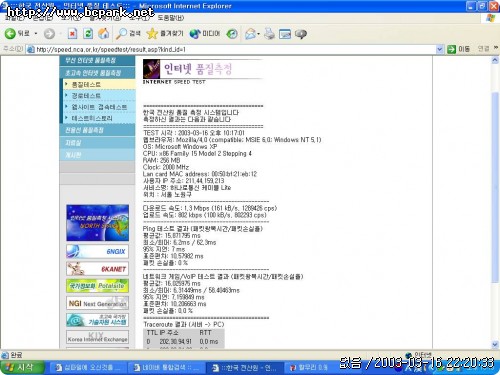Click the page scrollbar up arrow
The height and width of the screenshot is (375, 500).
[495, 60]
